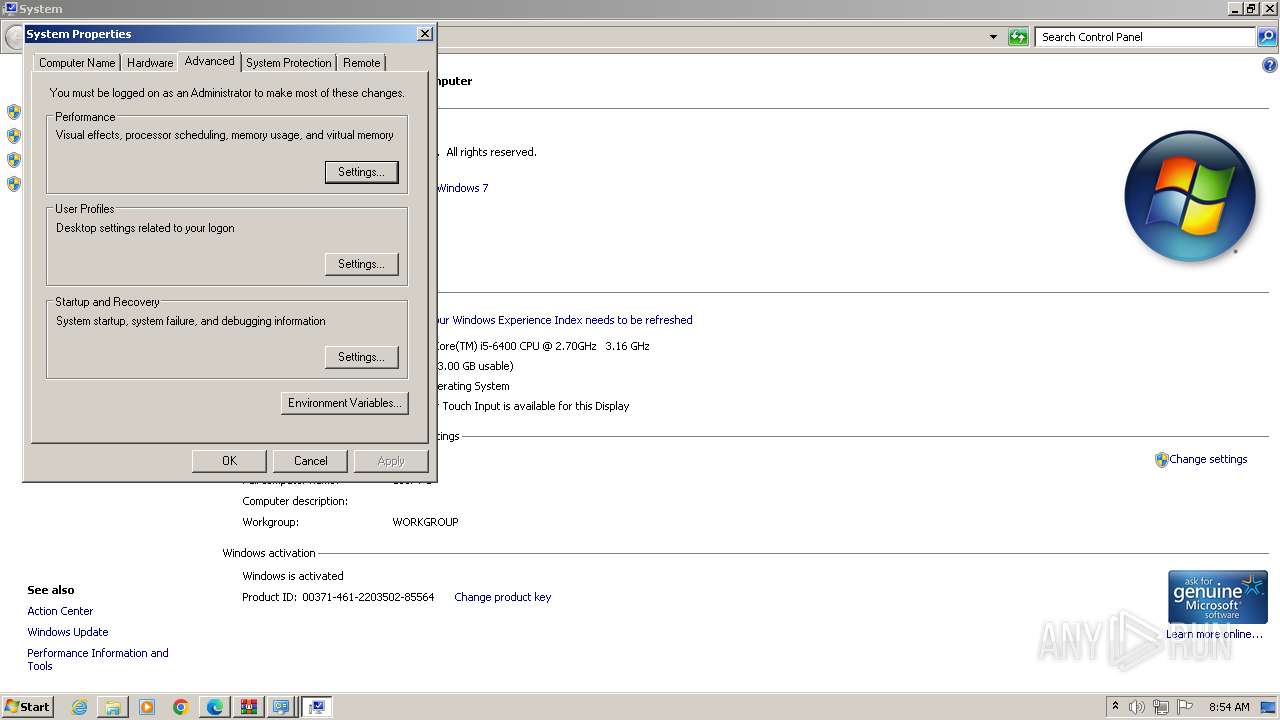This screenshot has width=1280, height=720.
Task: Click the Genuine Microsoft software badge
Action: coord(1217,597)
